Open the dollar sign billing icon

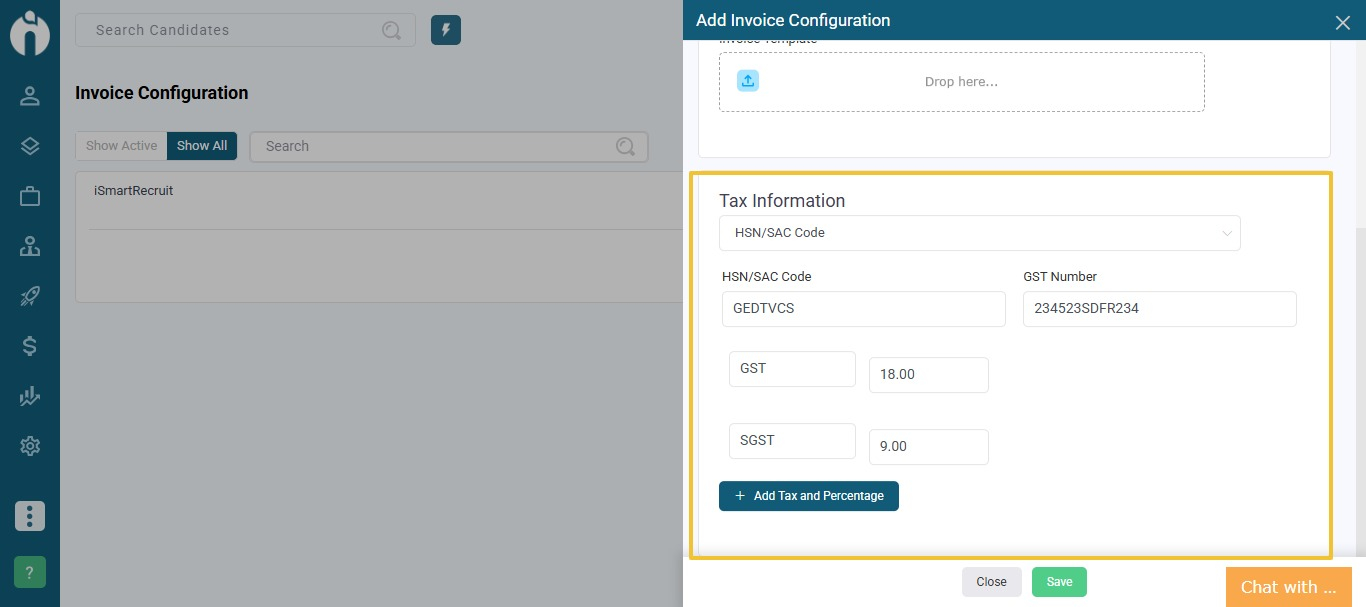[30, 346]
